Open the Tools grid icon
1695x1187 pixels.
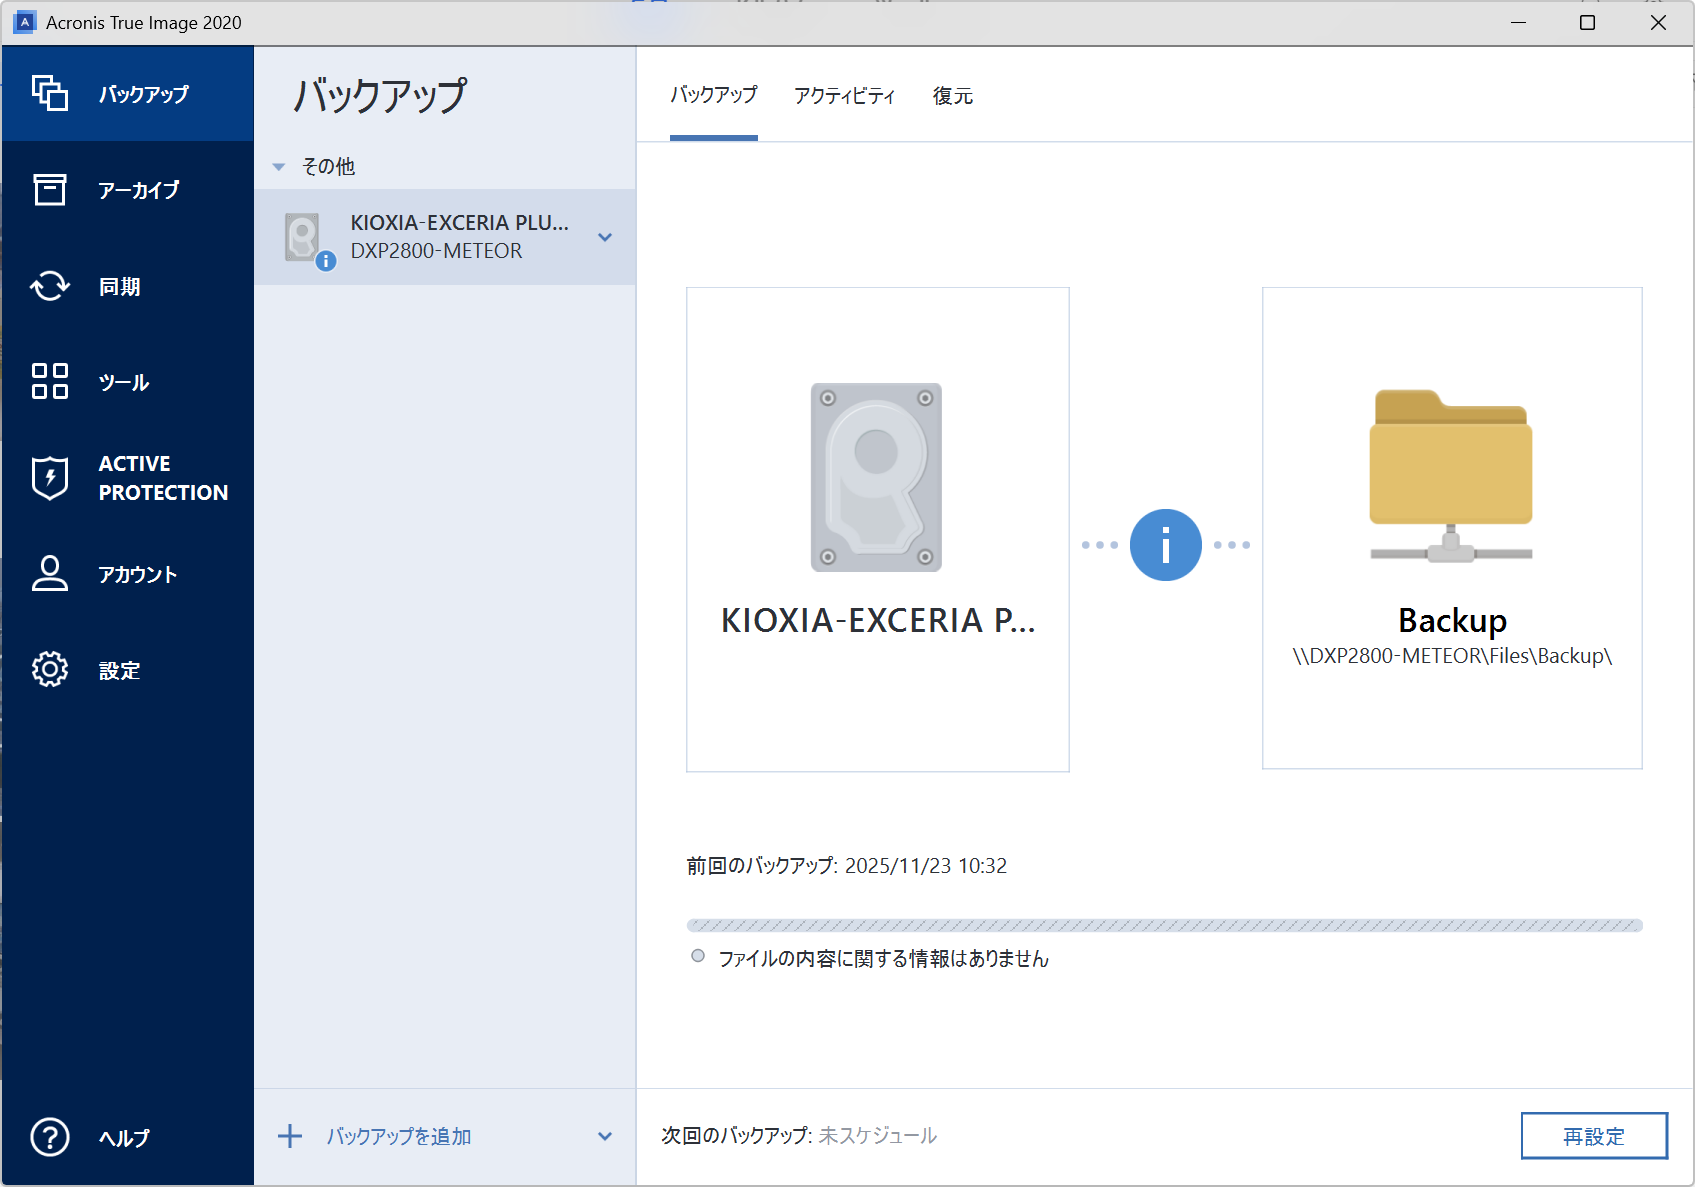click(50, 381)
